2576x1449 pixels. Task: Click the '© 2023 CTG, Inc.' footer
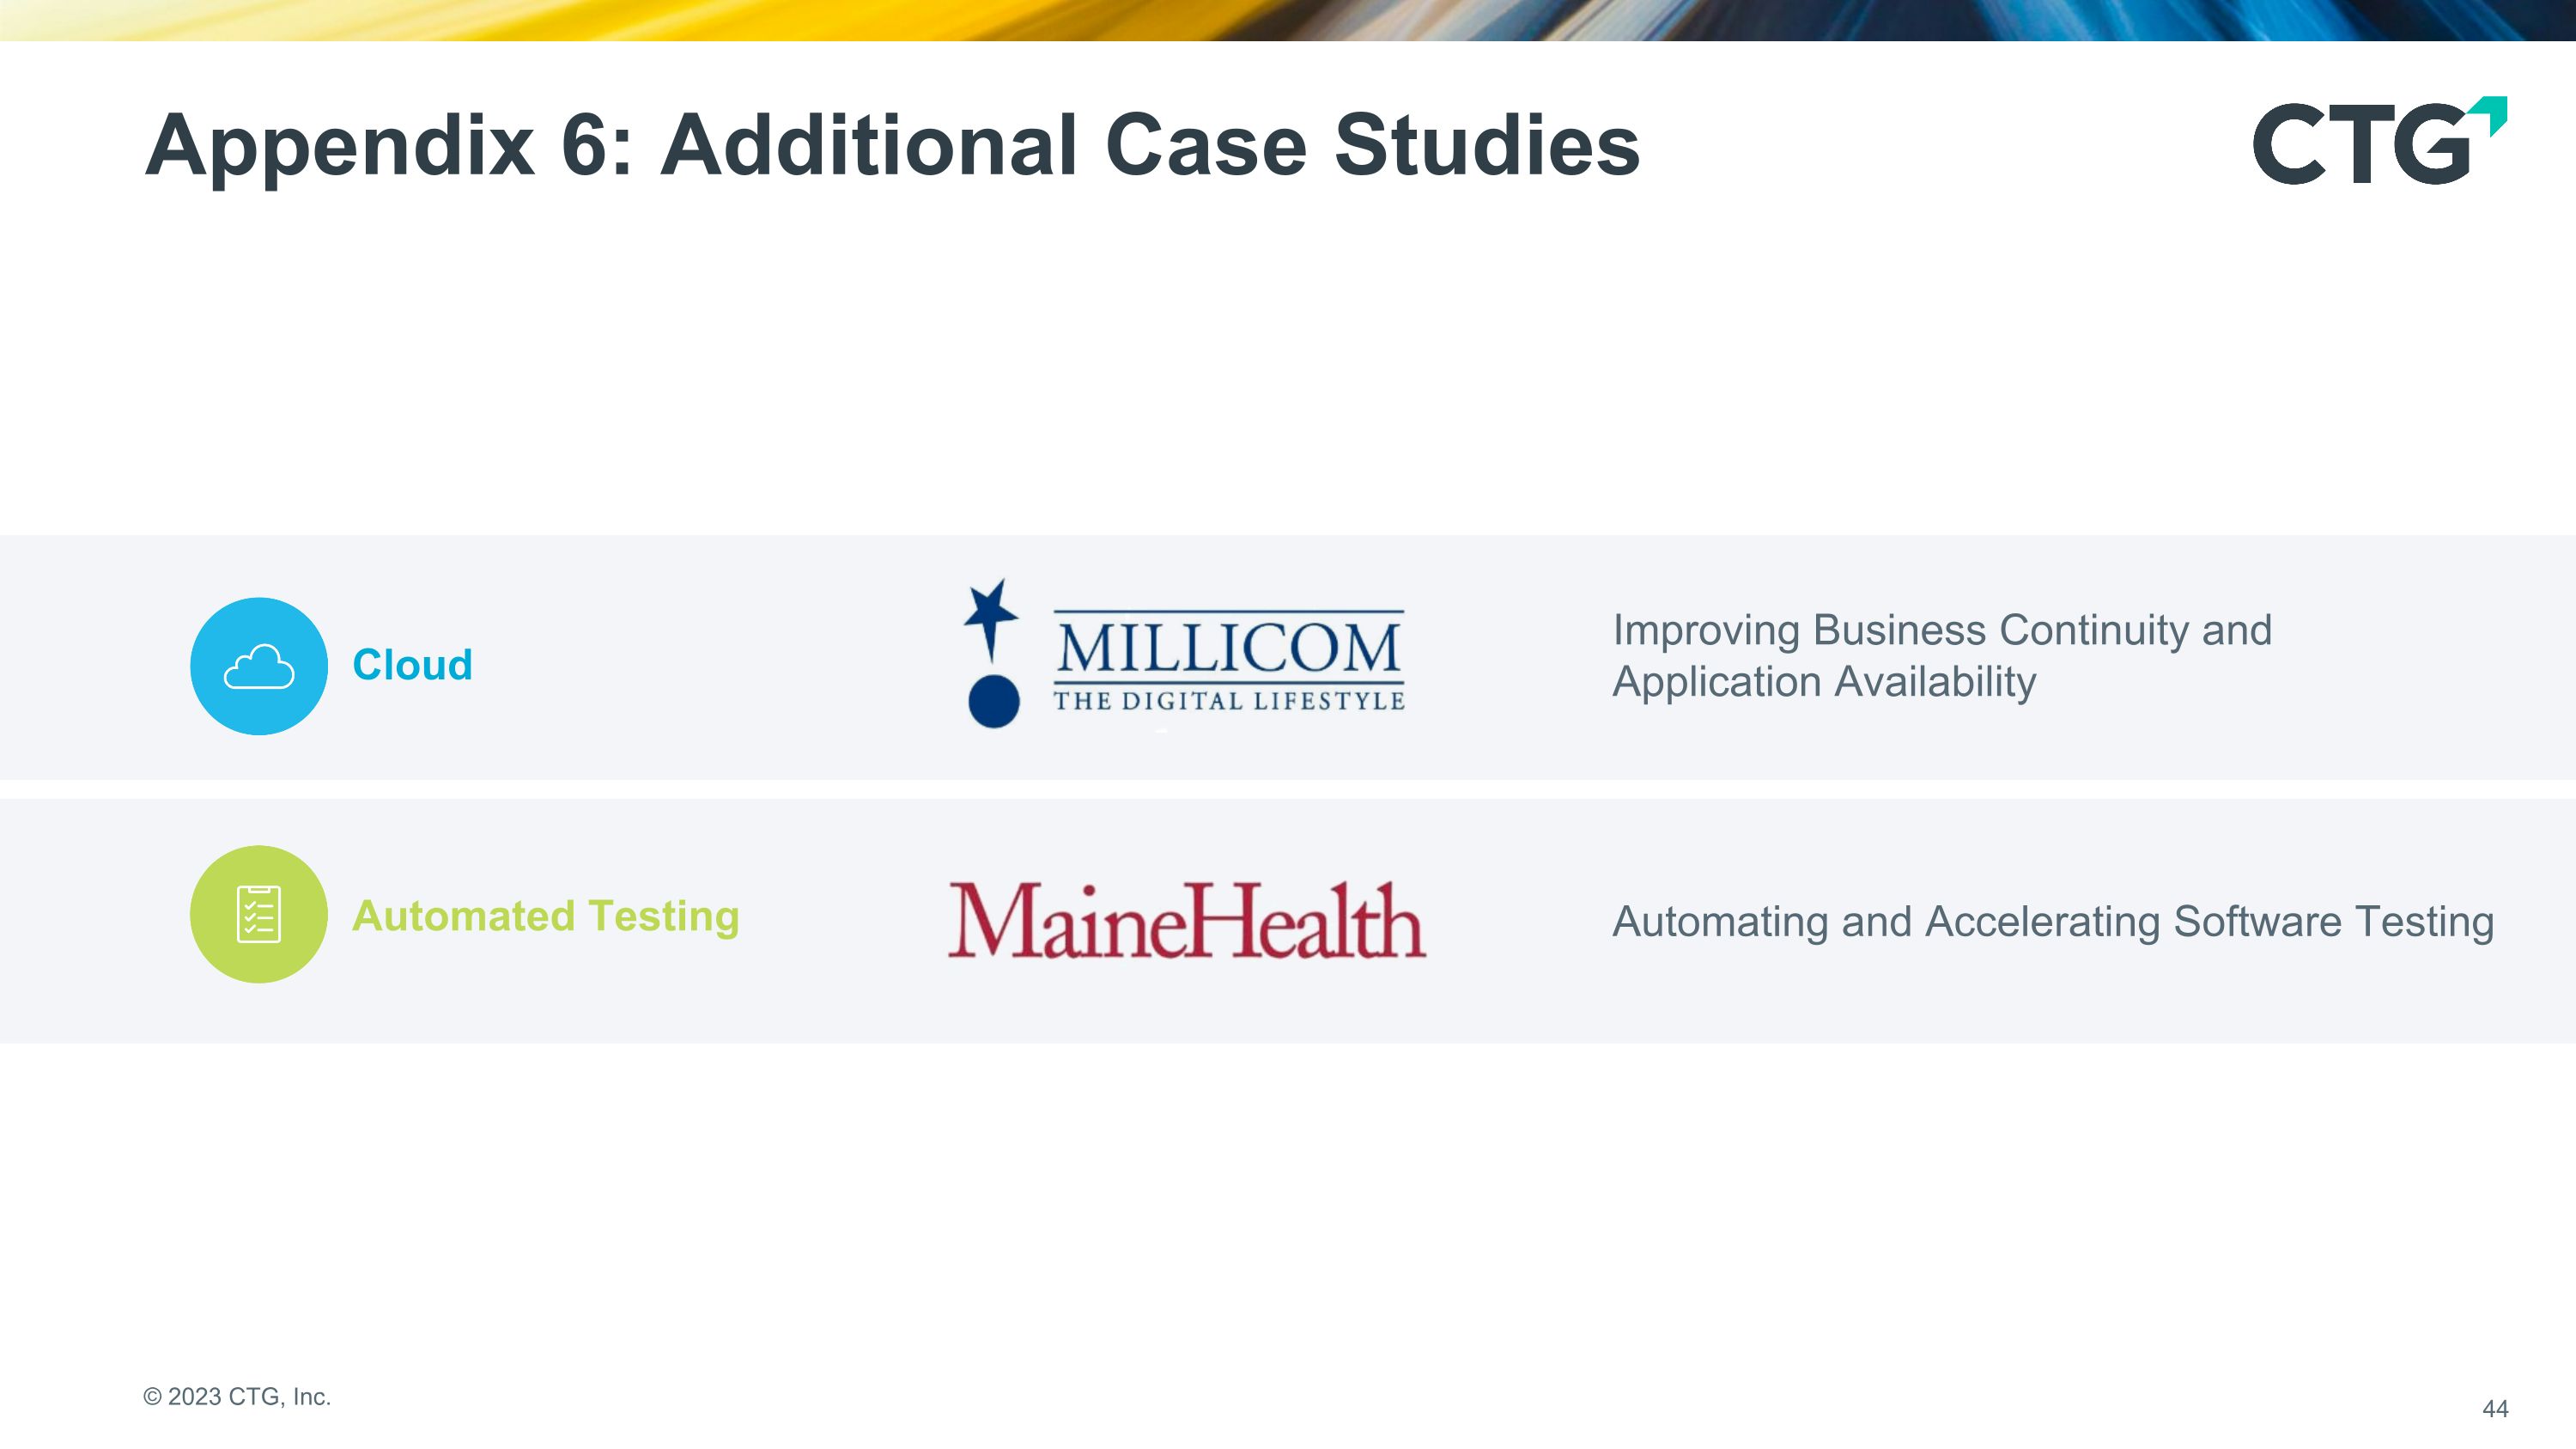(237, 1397)
